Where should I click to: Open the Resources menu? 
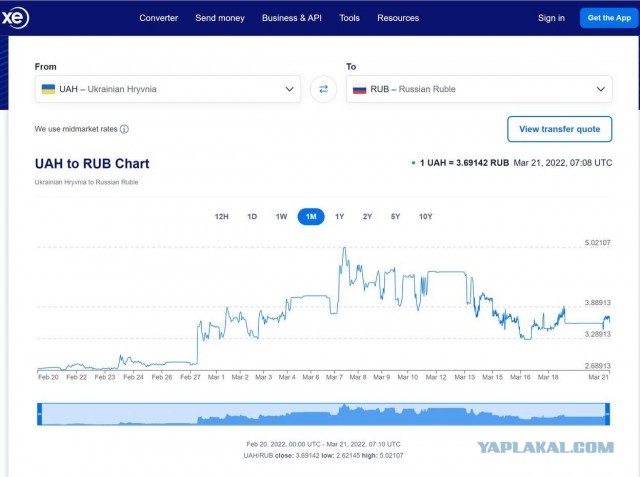coord(398,18)
